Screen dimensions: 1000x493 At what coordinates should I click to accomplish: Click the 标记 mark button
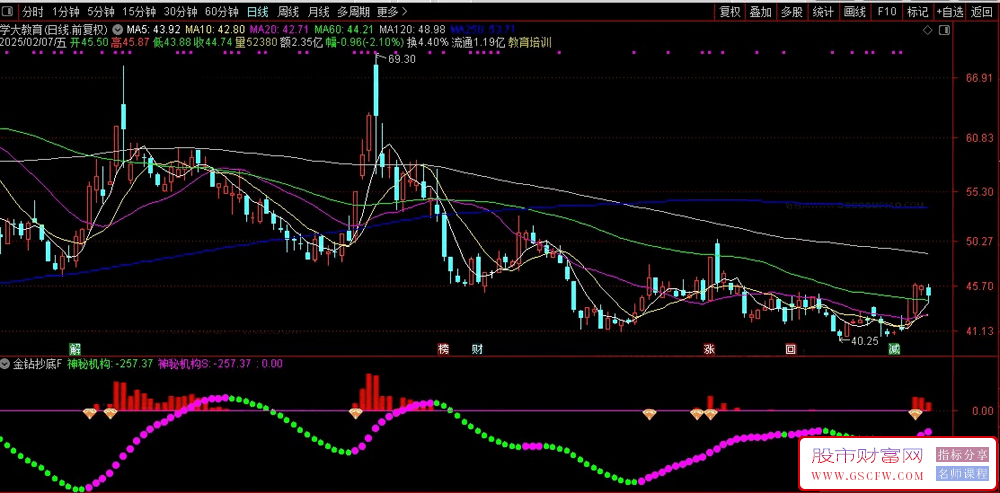[x=918, y=11]
